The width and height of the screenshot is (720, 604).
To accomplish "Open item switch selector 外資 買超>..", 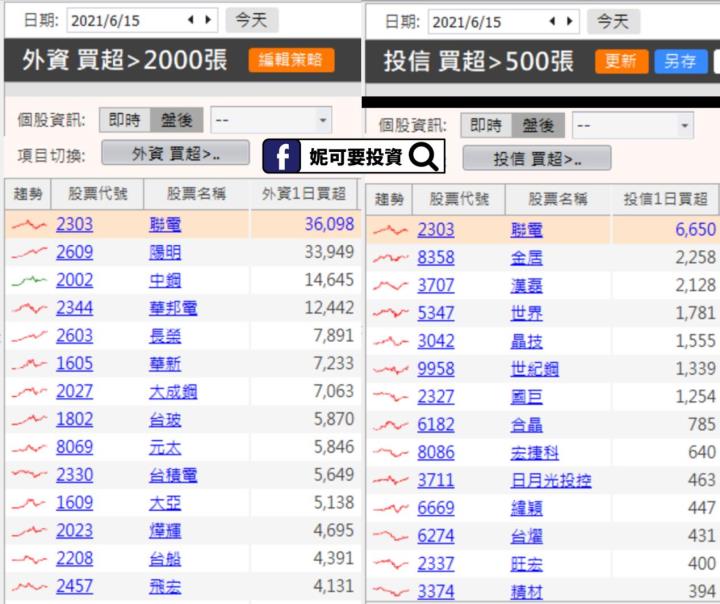I will click(x=175, y=153).
